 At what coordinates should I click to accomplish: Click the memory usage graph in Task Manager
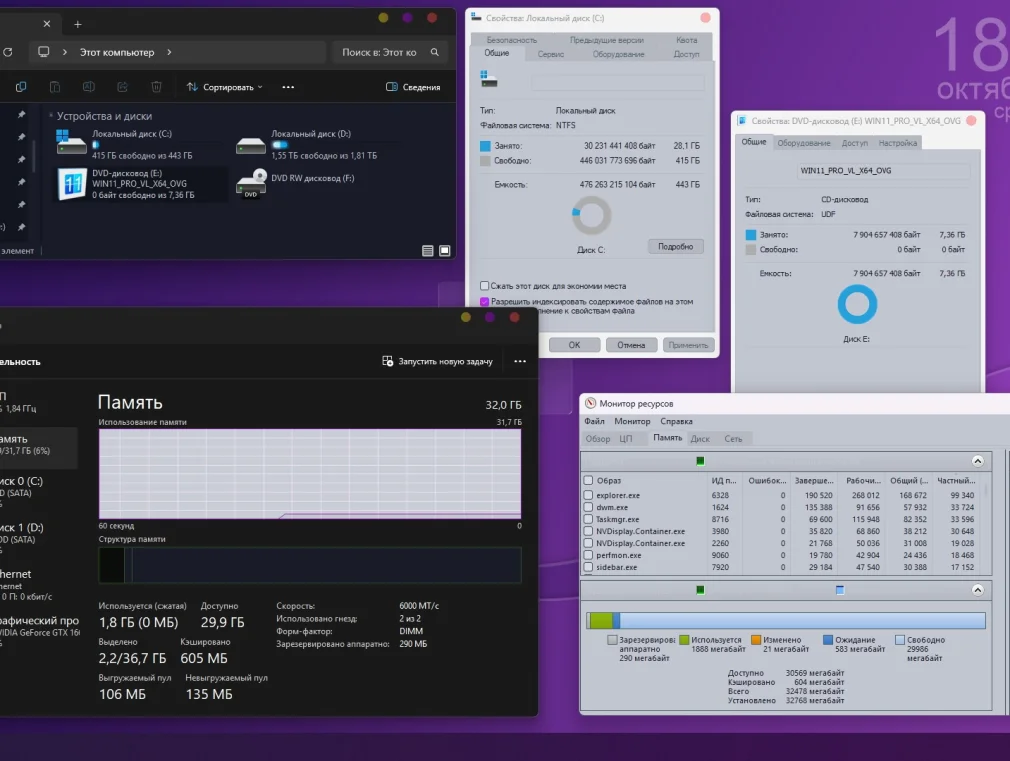click(309, 475)
